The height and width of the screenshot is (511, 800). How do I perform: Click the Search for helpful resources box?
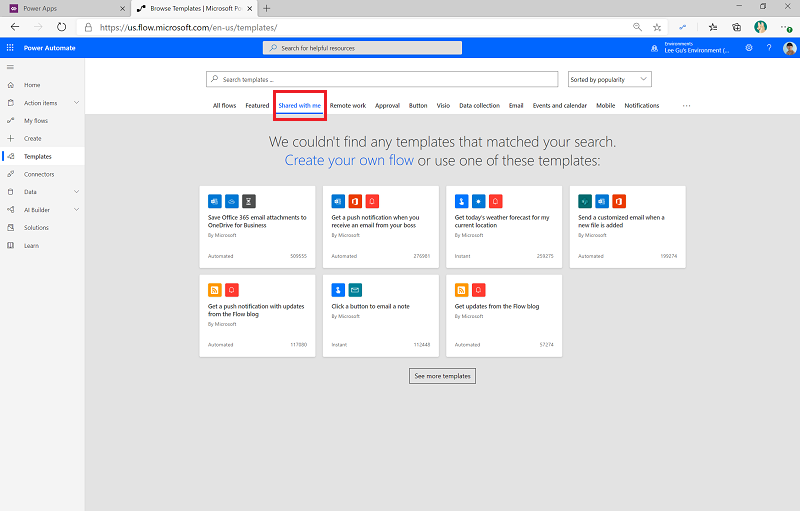[362, 48]
